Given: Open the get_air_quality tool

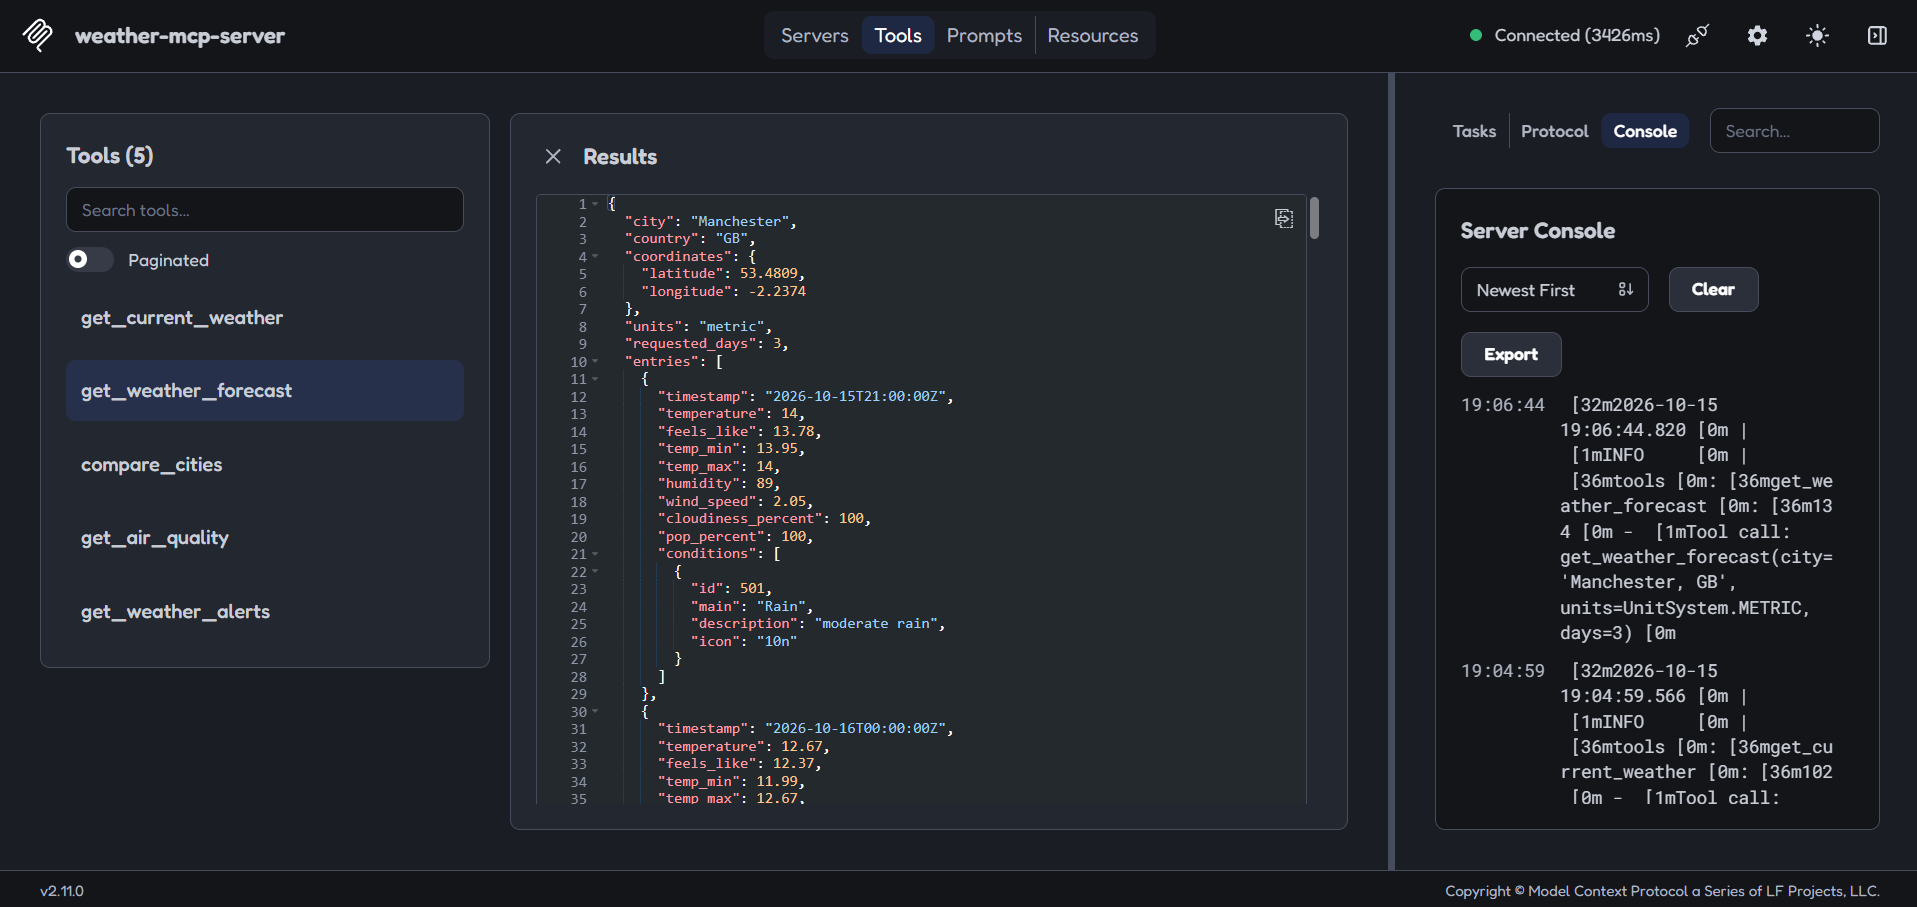Looking at the screenshot, I should tap(265, 537).
